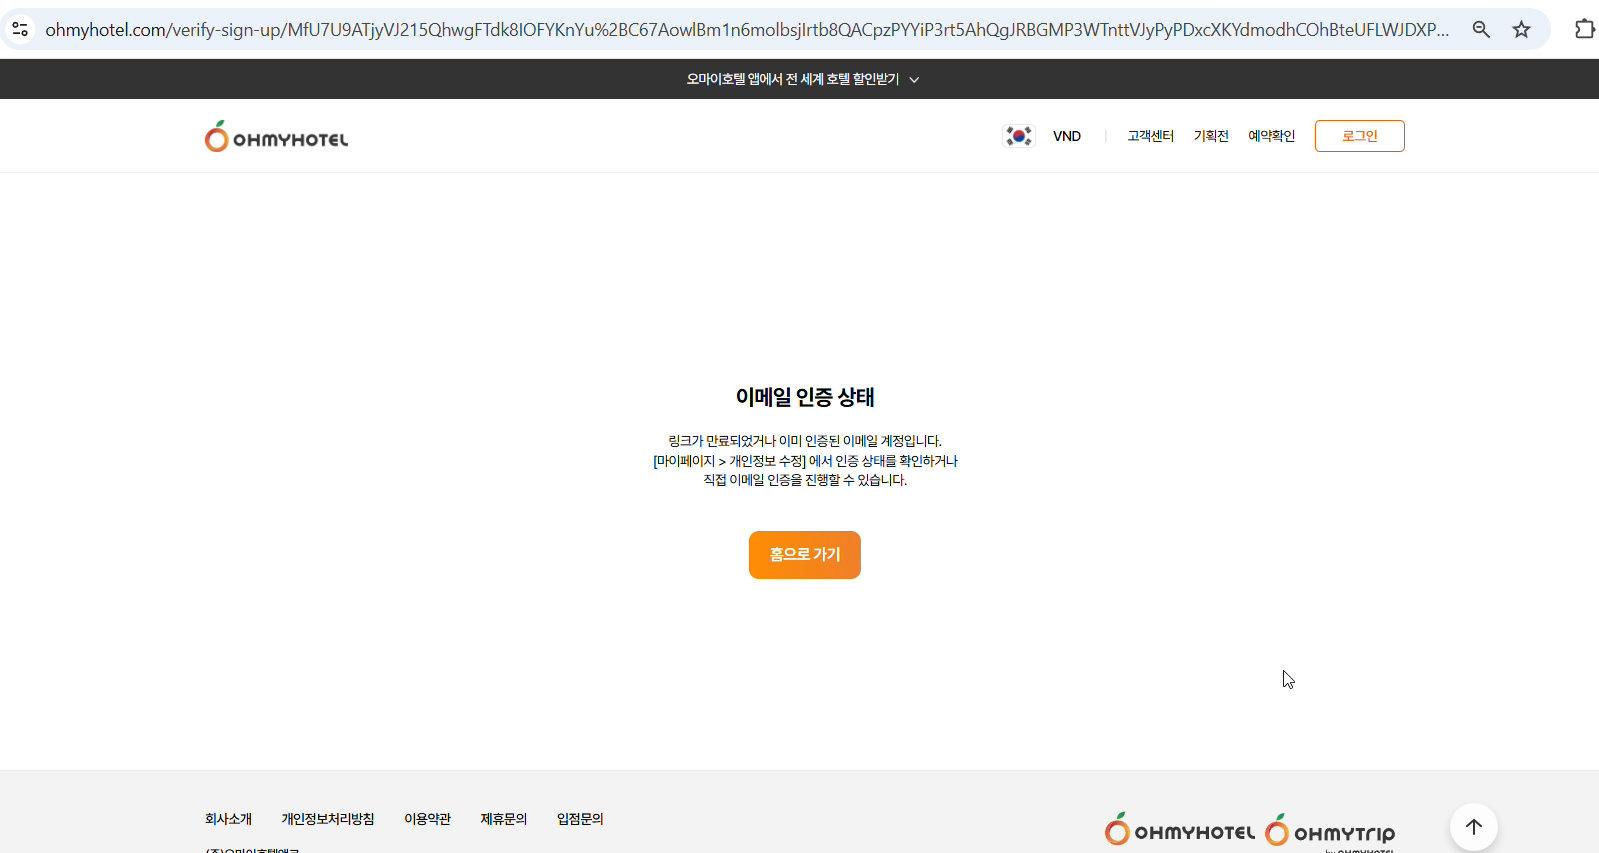
Task: Click the OHMYHOTEL logo in header
Action: 277,136
